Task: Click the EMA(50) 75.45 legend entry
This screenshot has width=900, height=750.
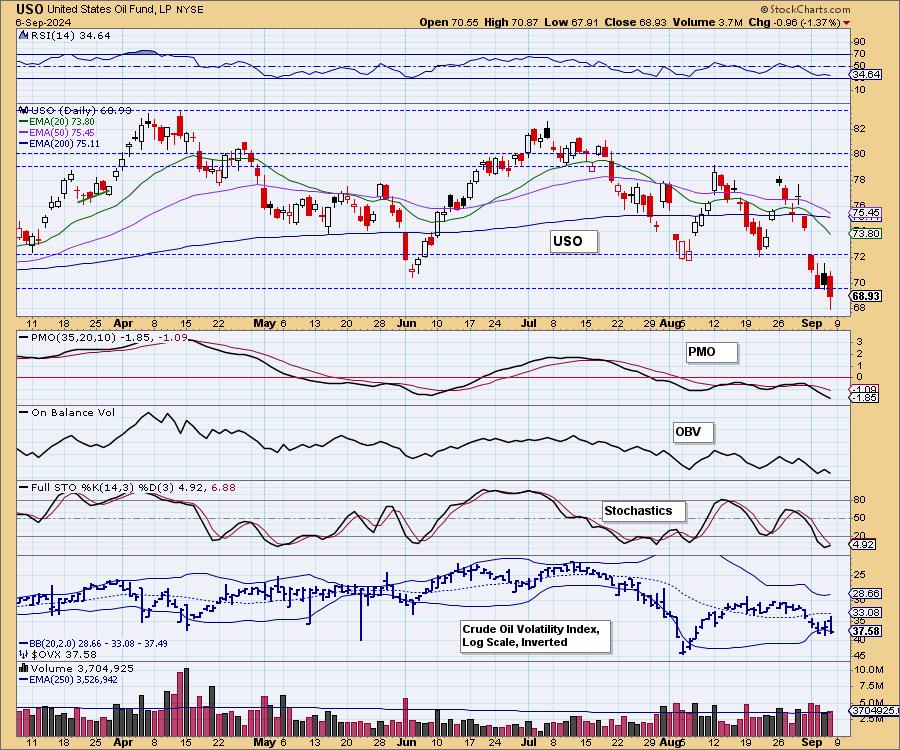Action: tap(57, 133)
